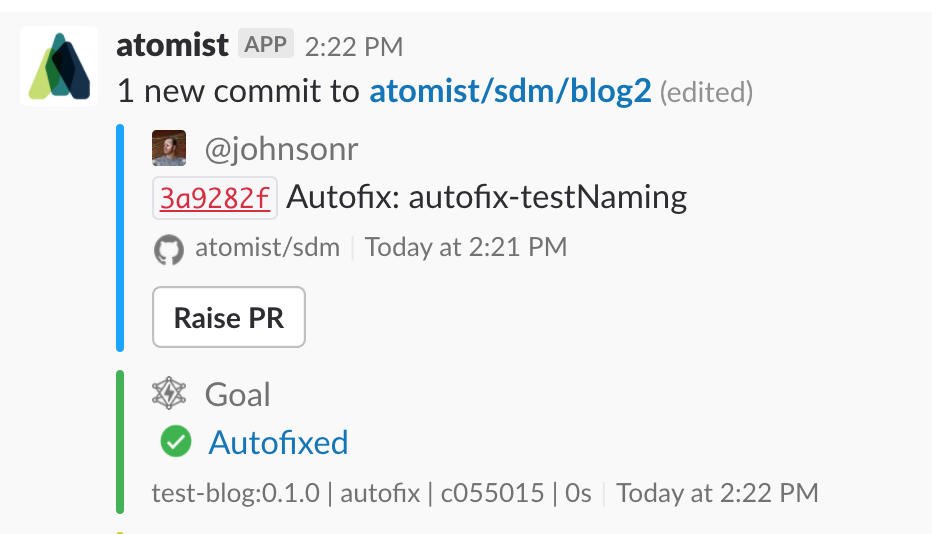The height and width of the screenshot is (534, 932).
Task: Click the GitHub octocat icon
Action: pyautogui.click(x=169, y=249)
